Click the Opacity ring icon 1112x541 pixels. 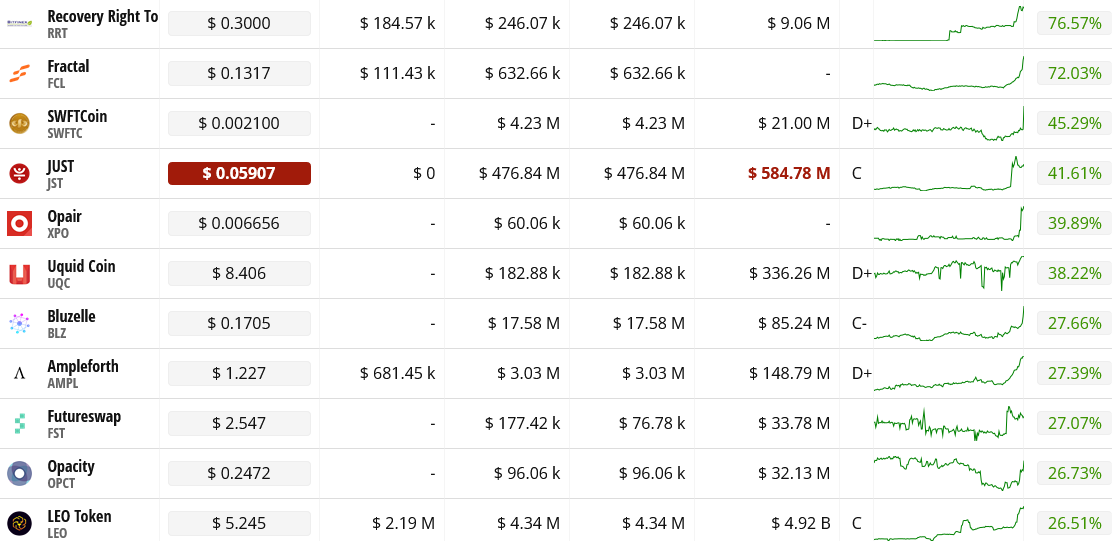[x=19, y=474]
